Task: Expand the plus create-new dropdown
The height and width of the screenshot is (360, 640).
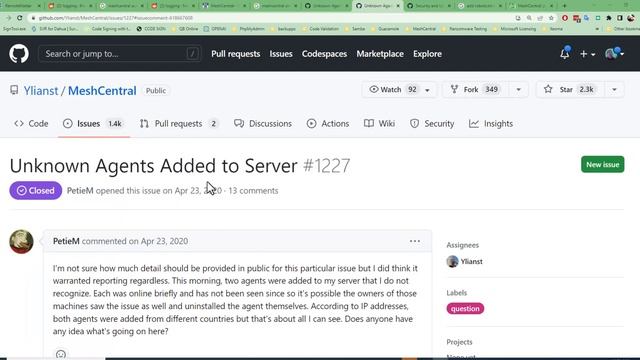Action: (587, 54)
